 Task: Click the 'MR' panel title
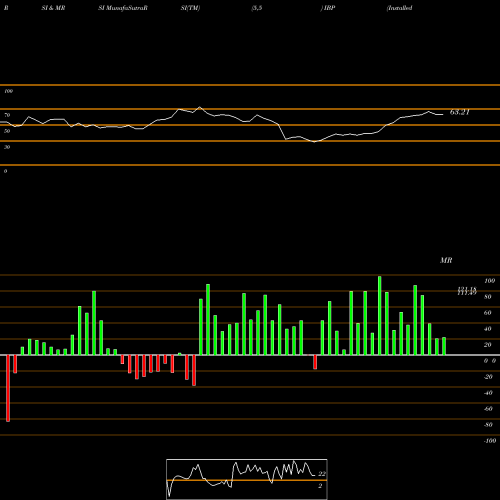(x=446, y=260)
